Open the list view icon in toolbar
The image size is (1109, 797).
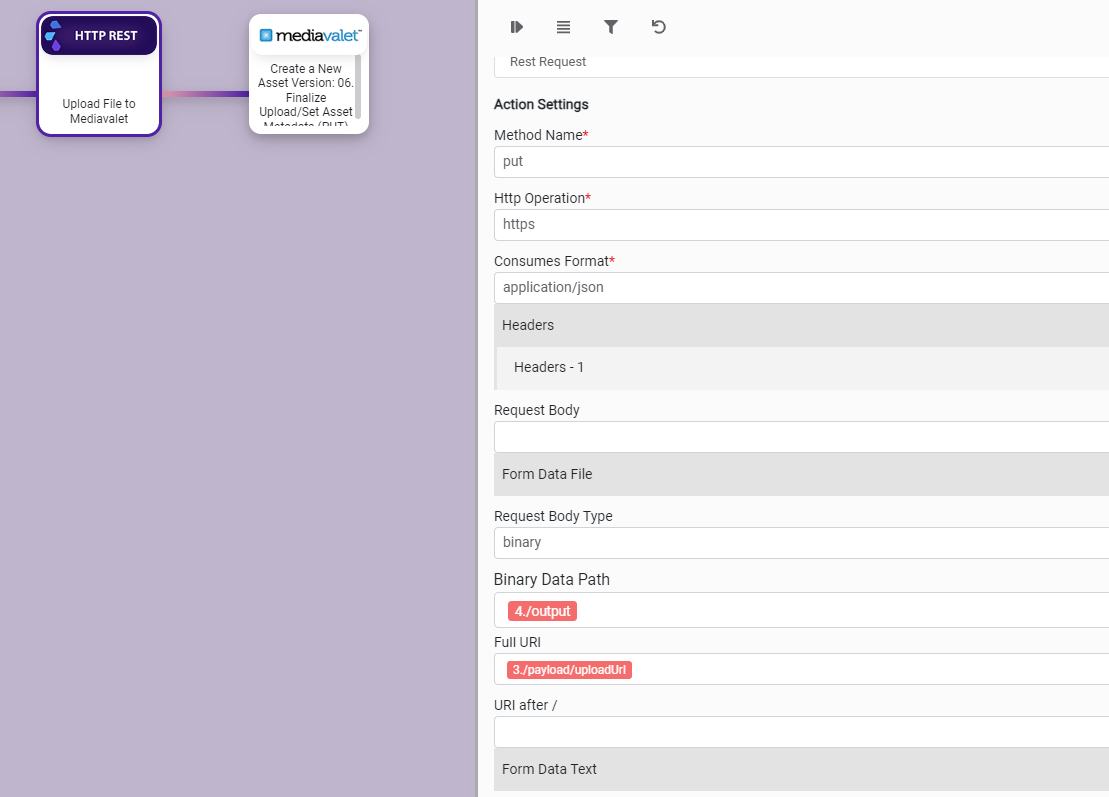[564, 27]
